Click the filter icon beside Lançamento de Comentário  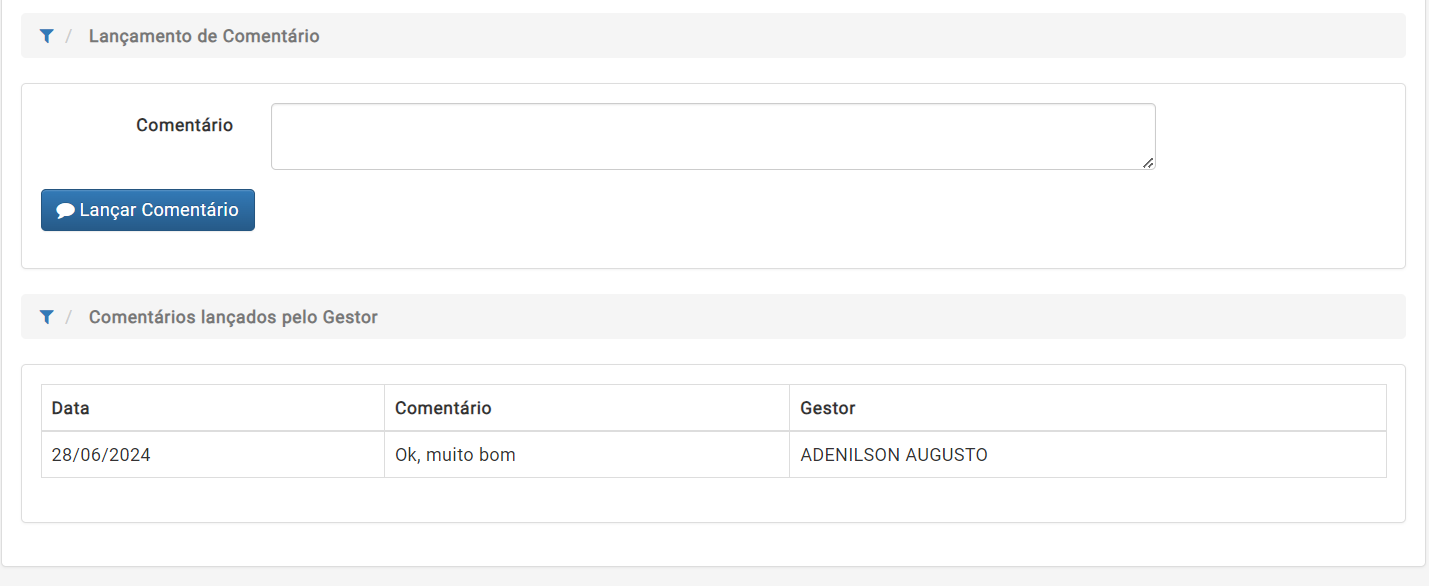pyautogui.click(x=46, y=36)
